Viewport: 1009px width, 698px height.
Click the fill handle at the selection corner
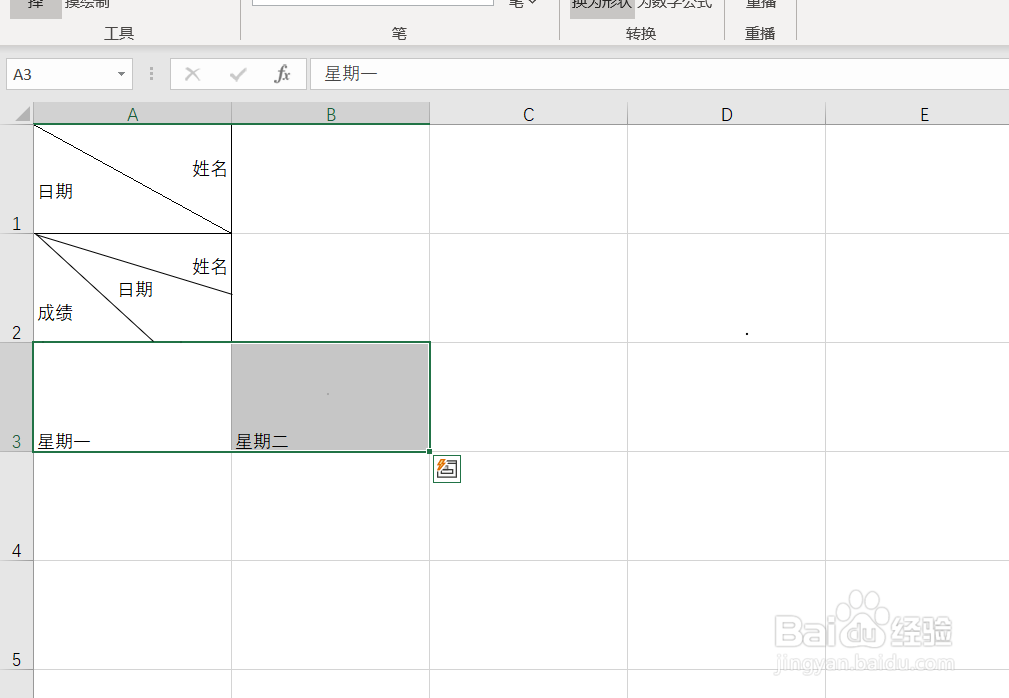coord(429,452)
